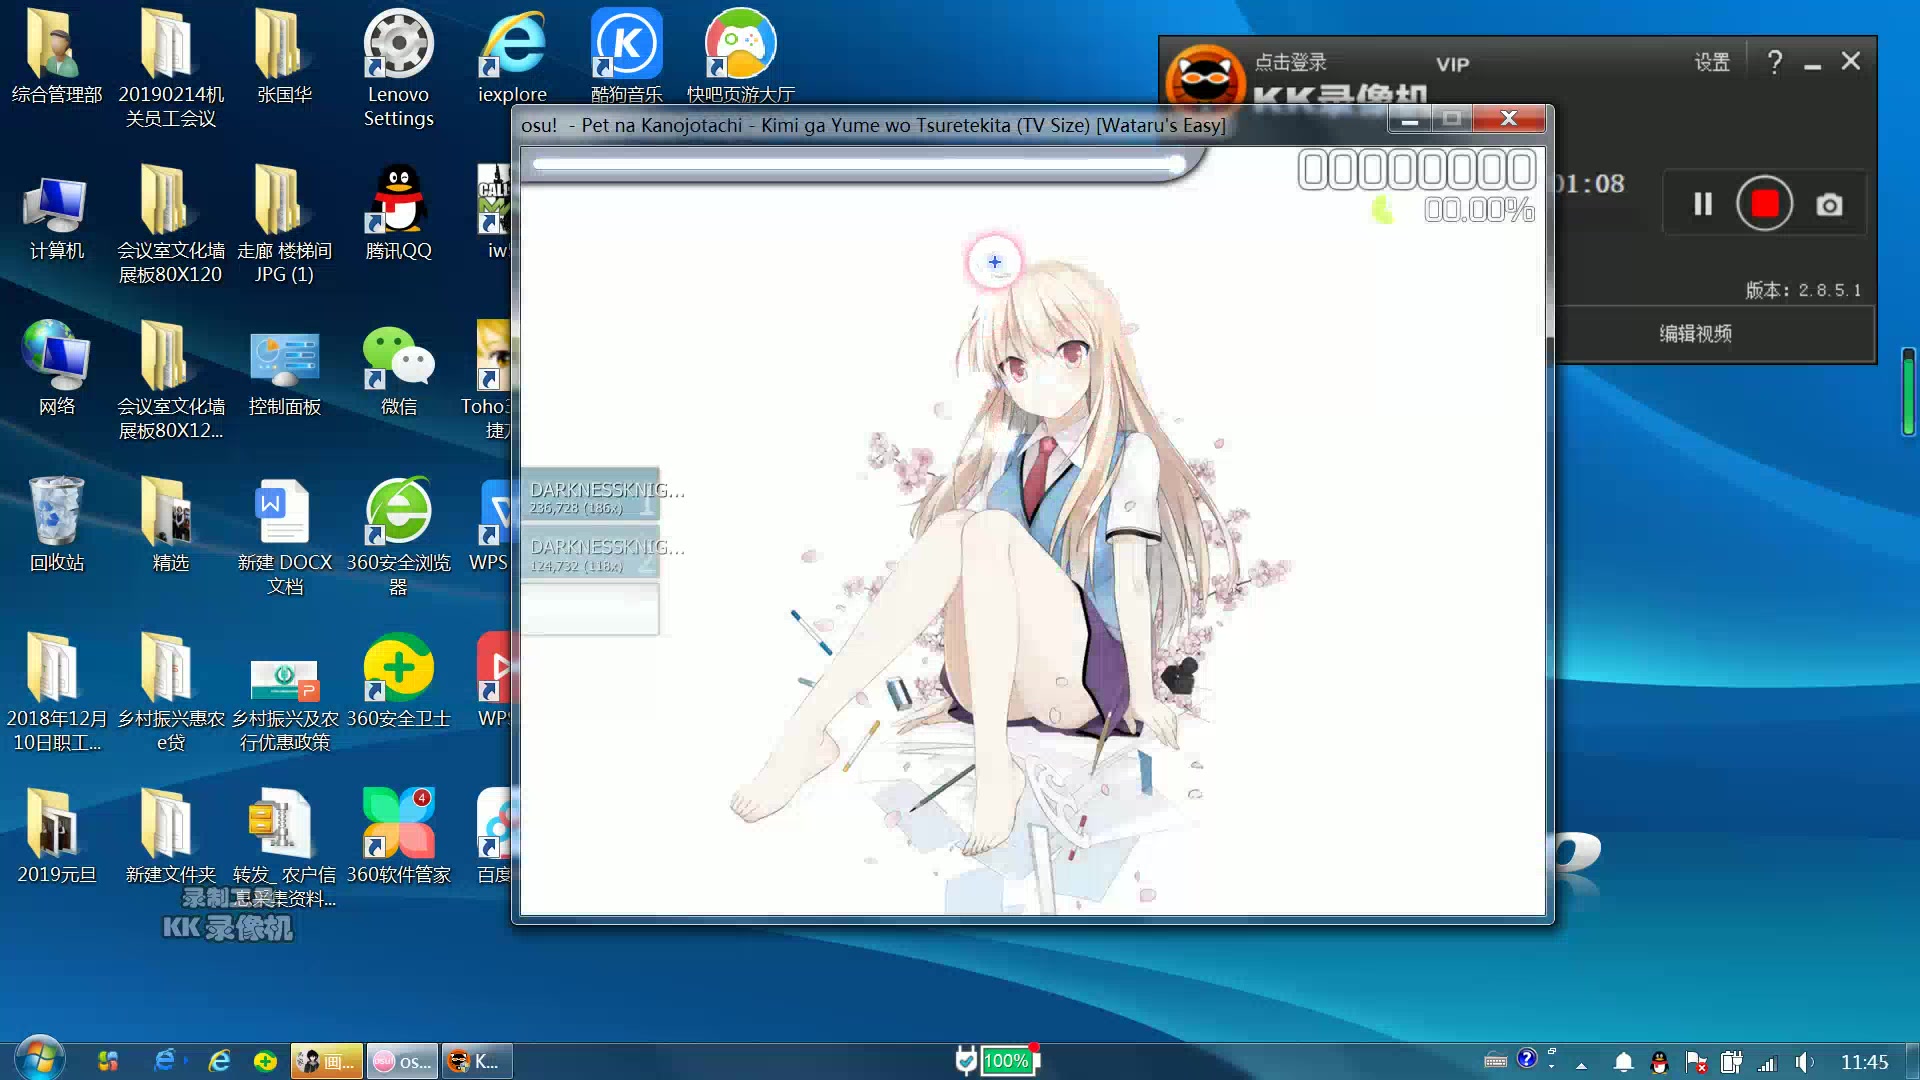1920x1080 pixels.
Task: Open the 精选 folder
Action: 170,525
